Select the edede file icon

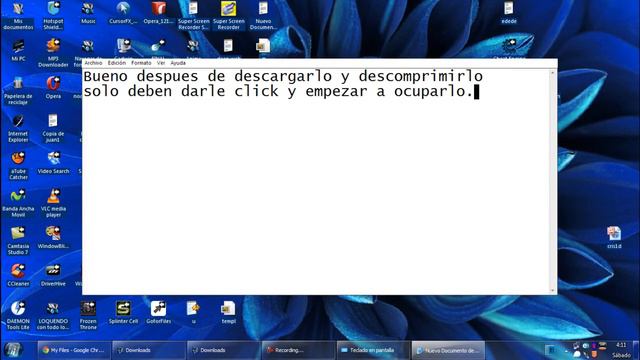point(509,13)
